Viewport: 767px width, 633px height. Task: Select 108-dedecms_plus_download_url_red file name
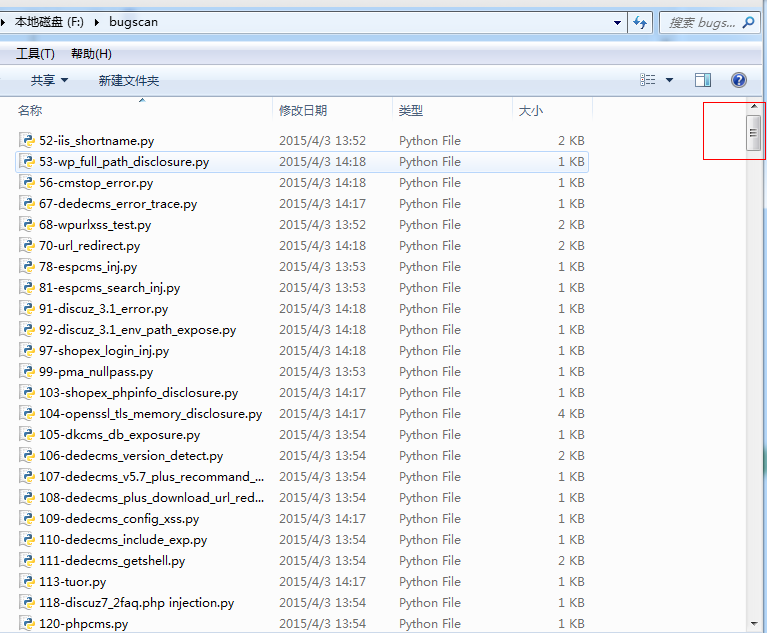point(151,498)
